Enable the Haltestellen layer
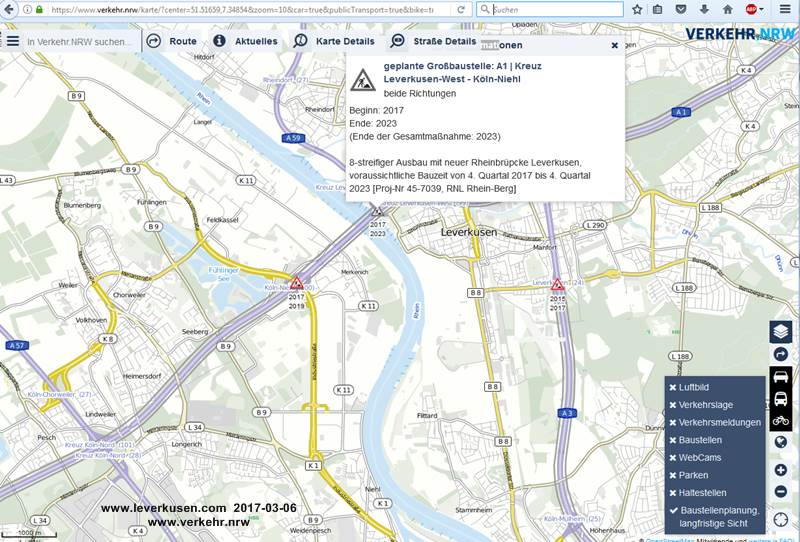800x542 pixels. 697,493
